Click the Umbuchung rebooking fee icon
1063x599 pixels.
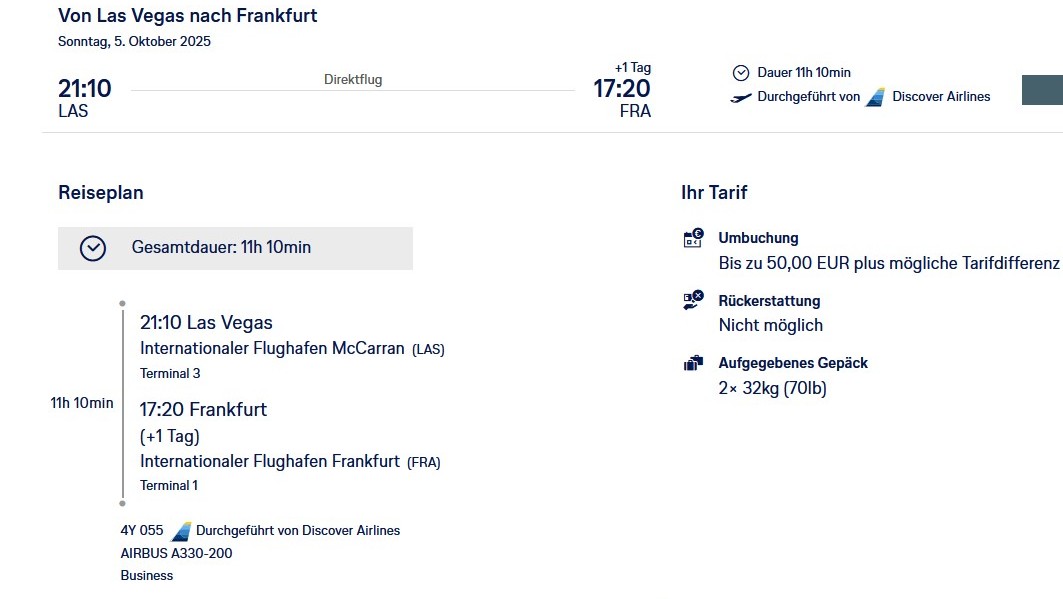pos(693,239)
